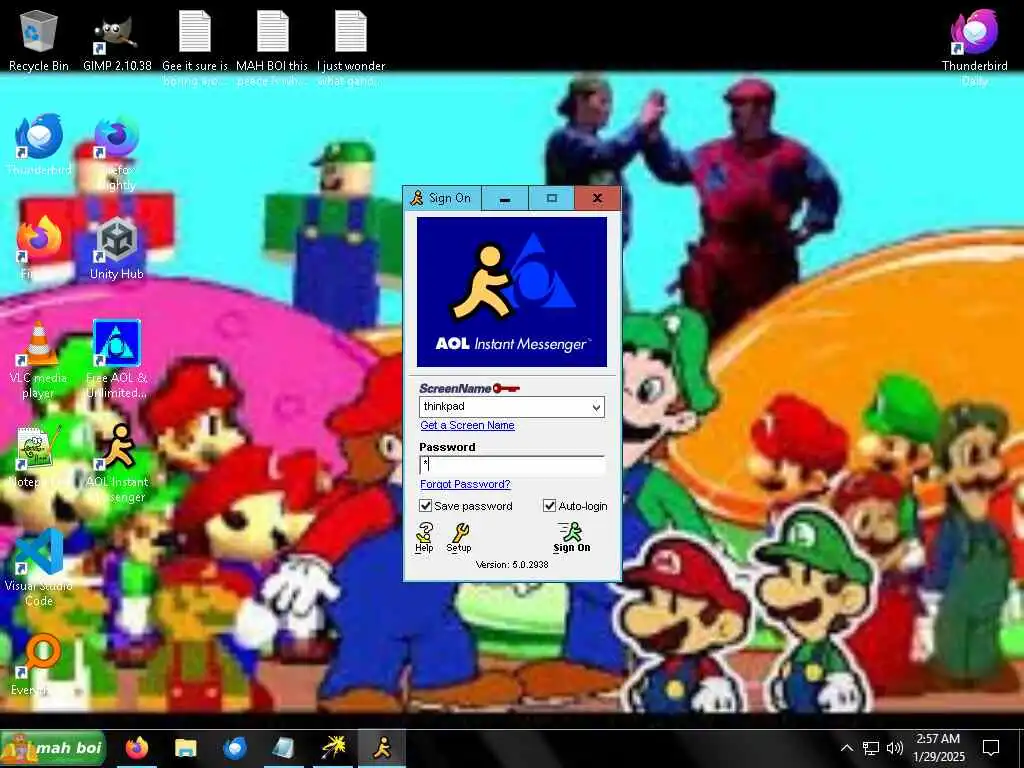Open Setup wrench icon in AIM
This screenshot has width=1024, height=768.
tap(459, 537)
